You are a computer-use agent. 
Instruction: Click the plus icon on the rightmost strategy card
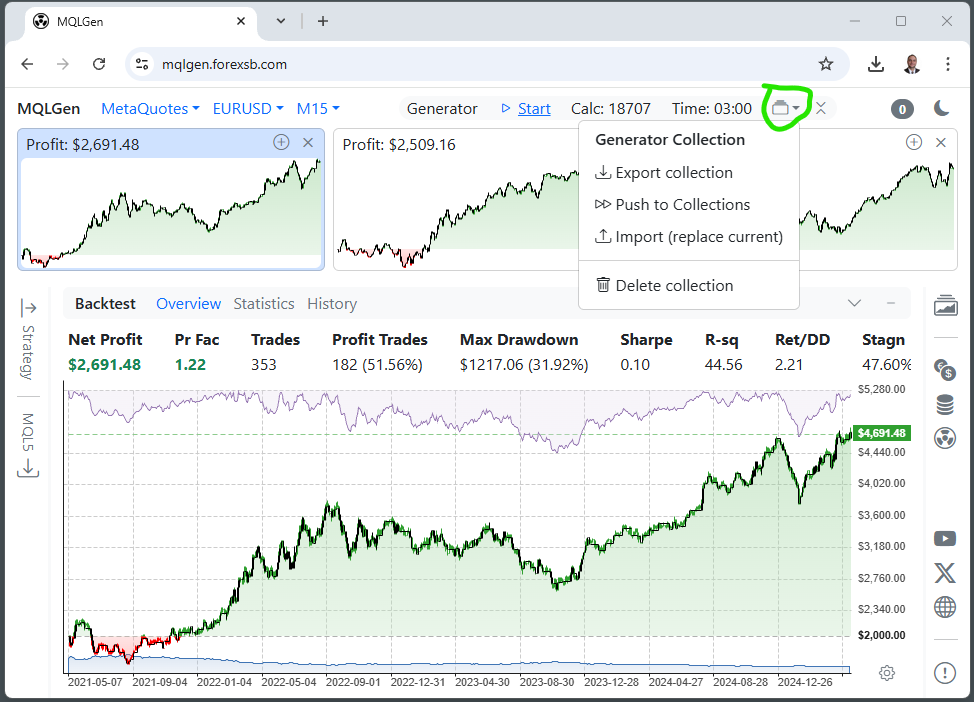(914, 142)
